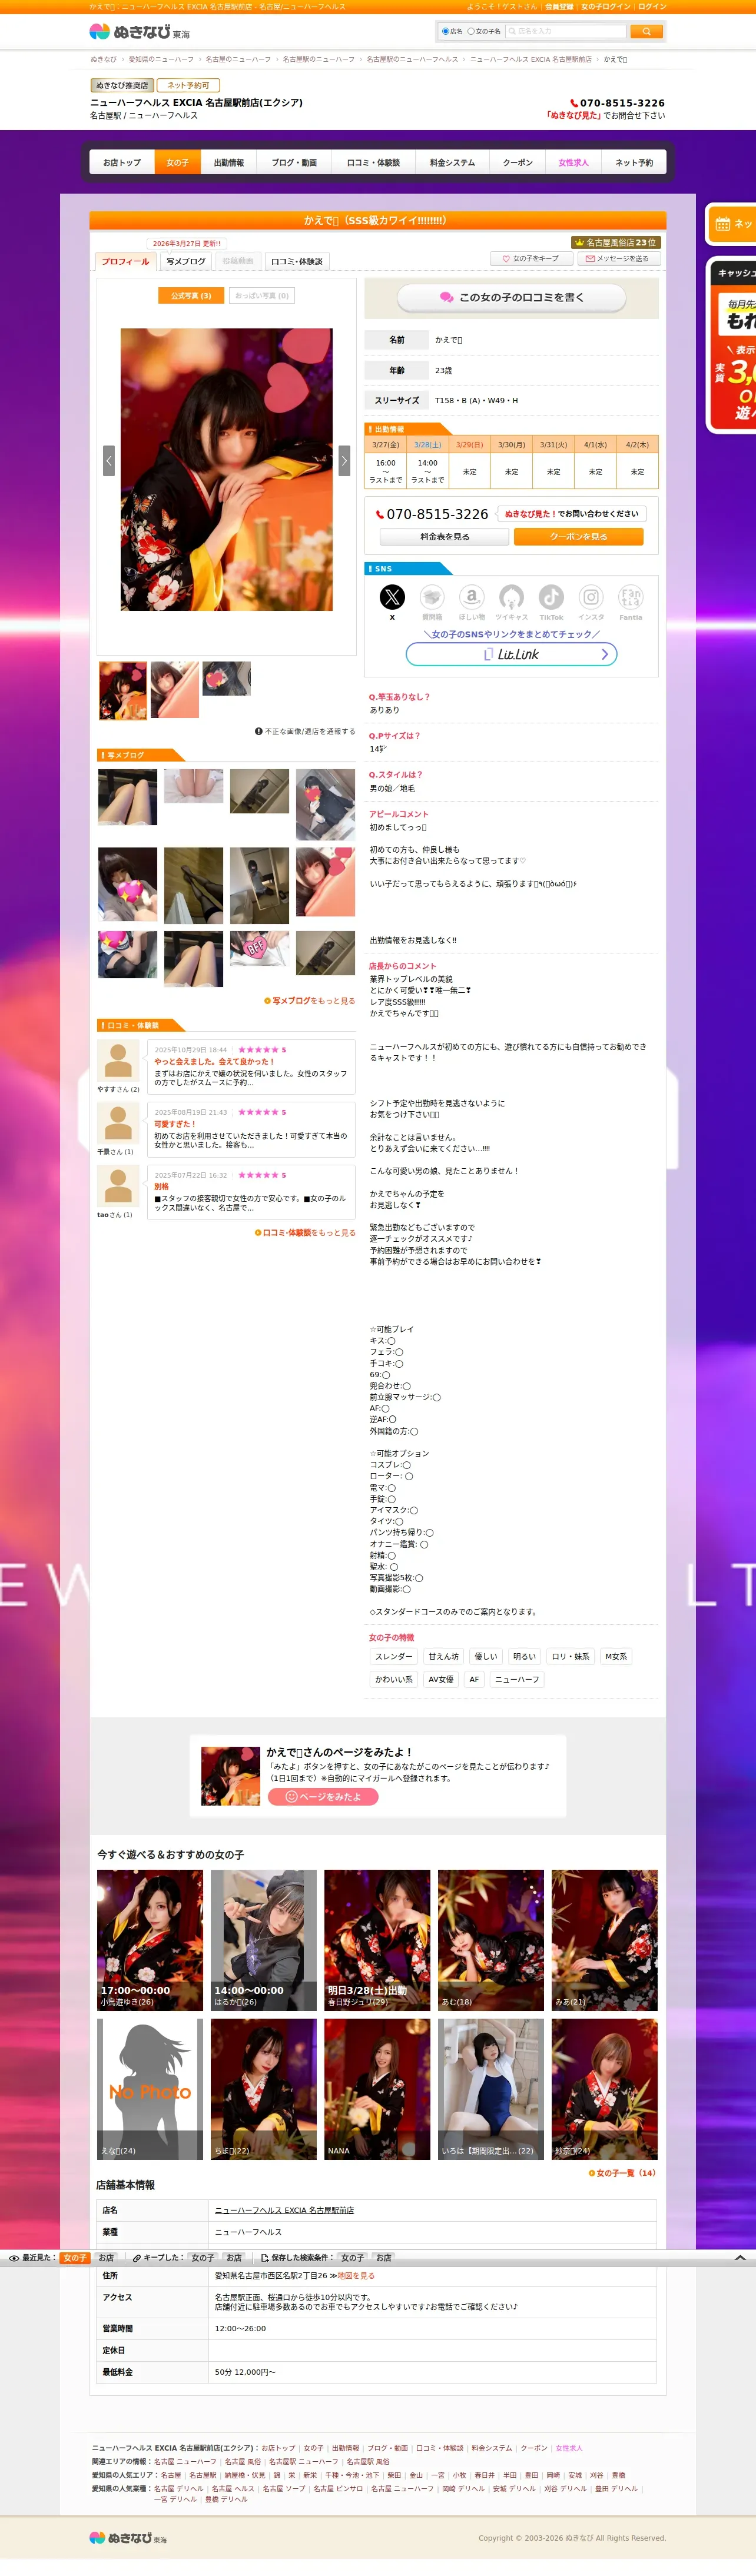
Task: Select the 店名 radio button
Action: (x=445, y=31)
